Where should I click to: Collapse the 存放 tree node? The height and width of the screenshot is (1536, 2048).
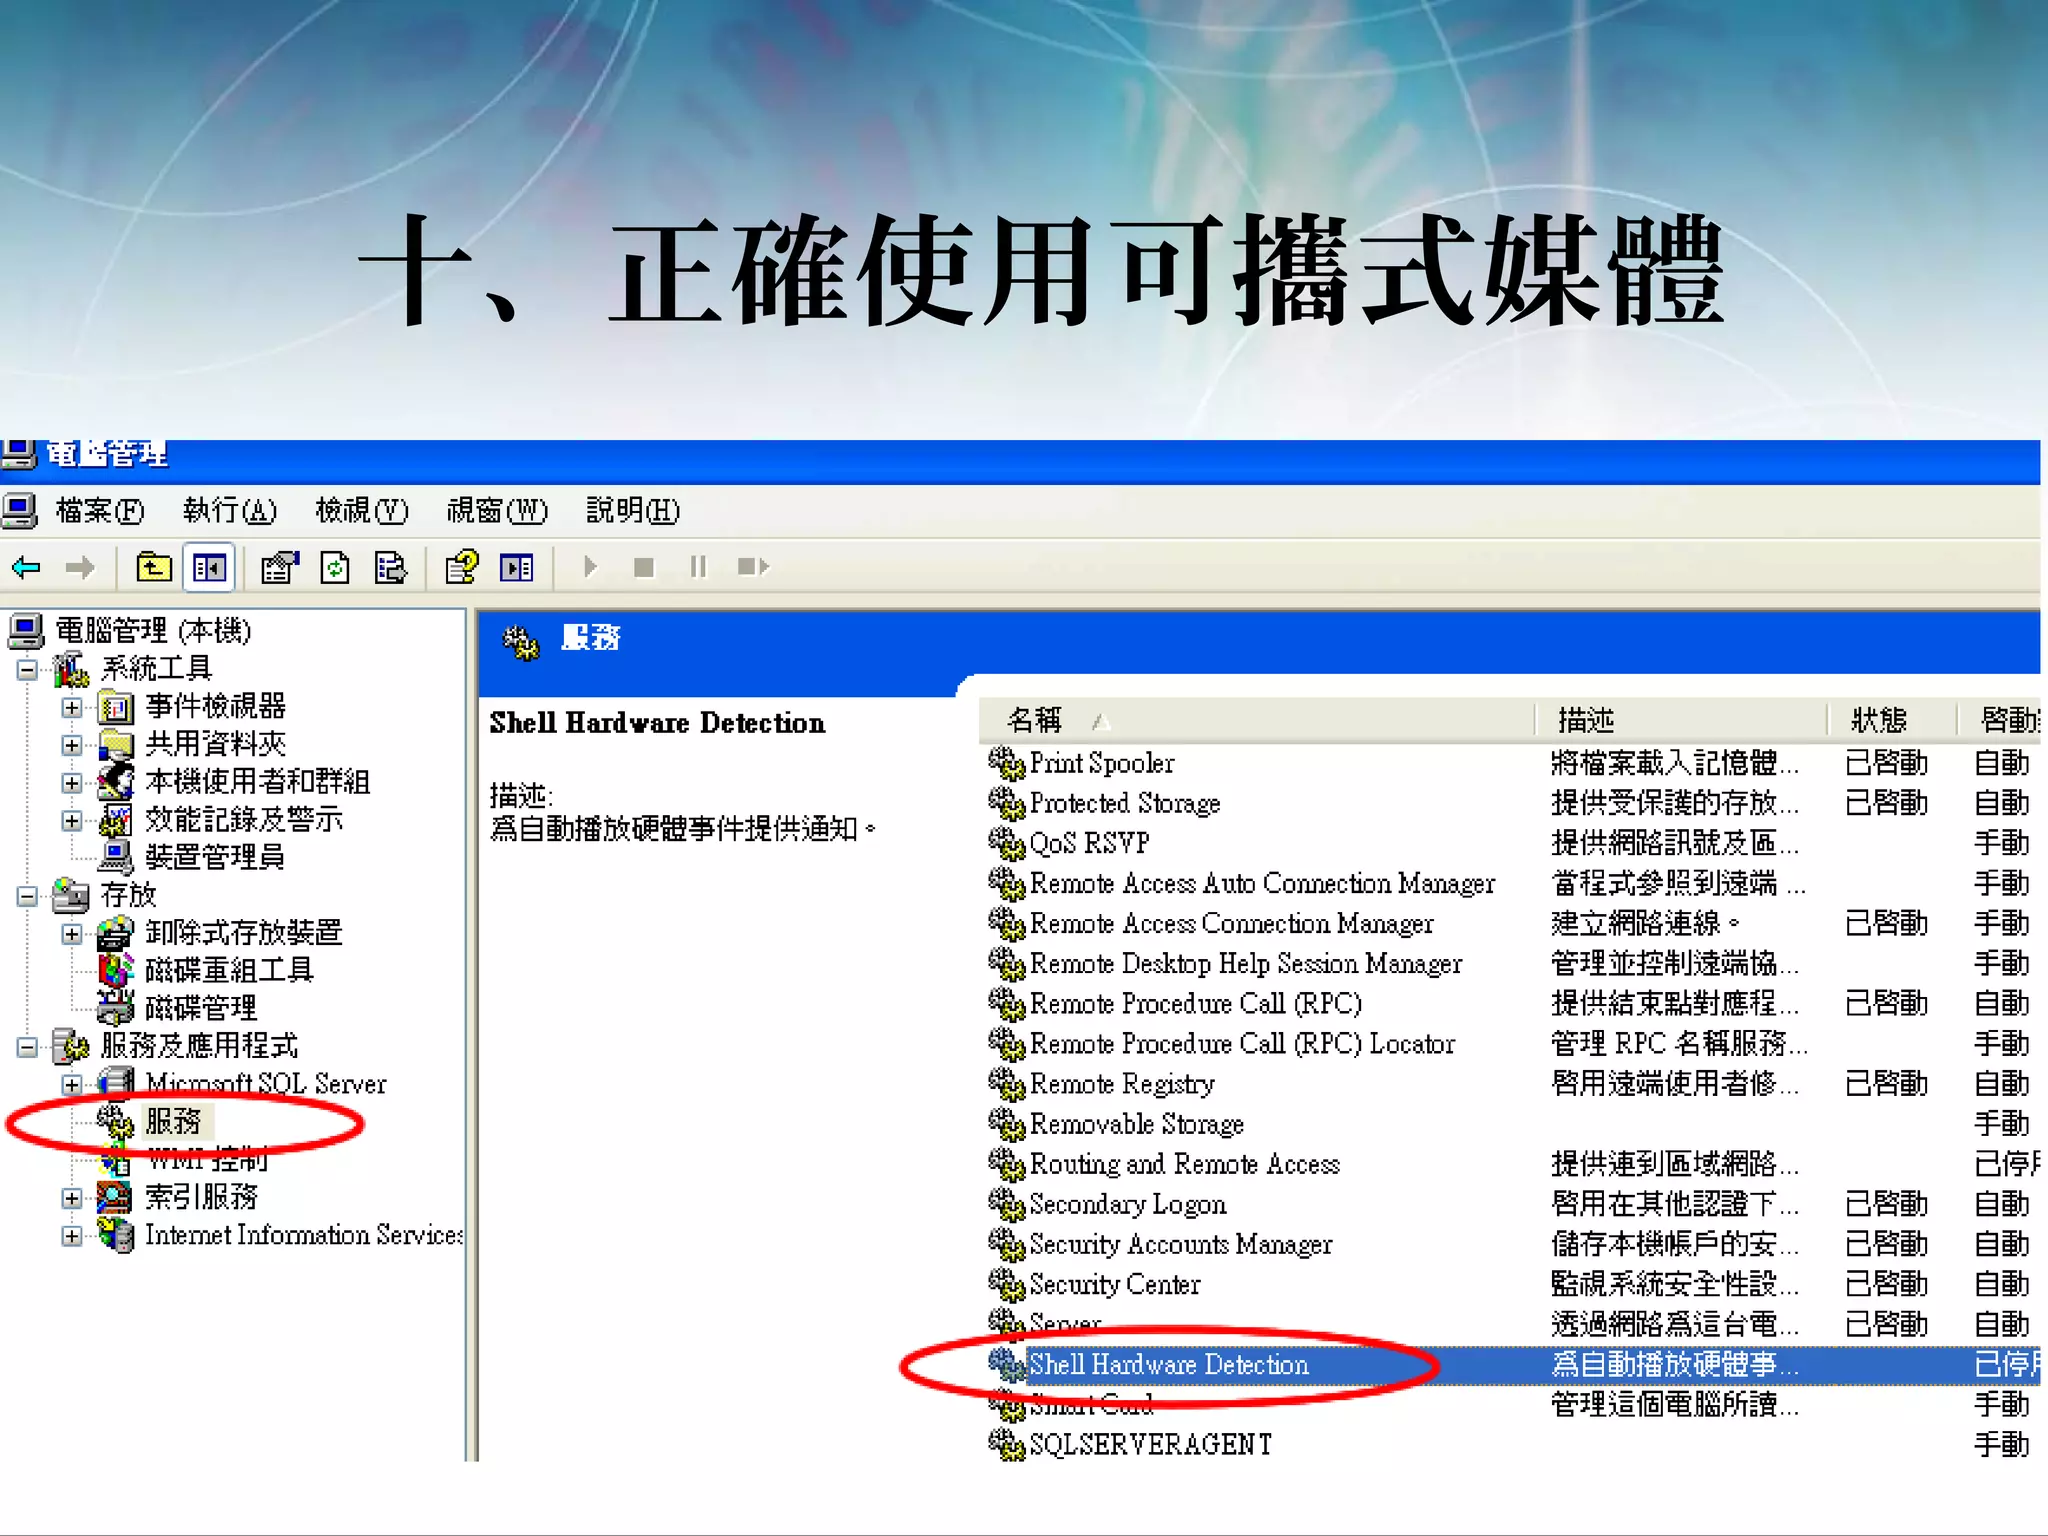pos(28,896)
